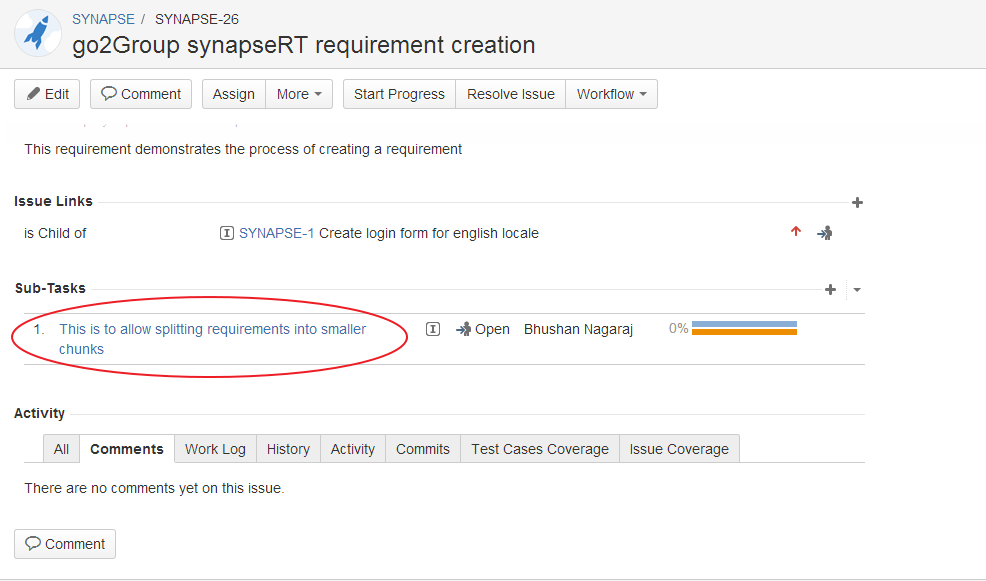Click the sub-task 0% progress bar
The height and width of the screenshot is (581, 986).
tap(744, 328)
